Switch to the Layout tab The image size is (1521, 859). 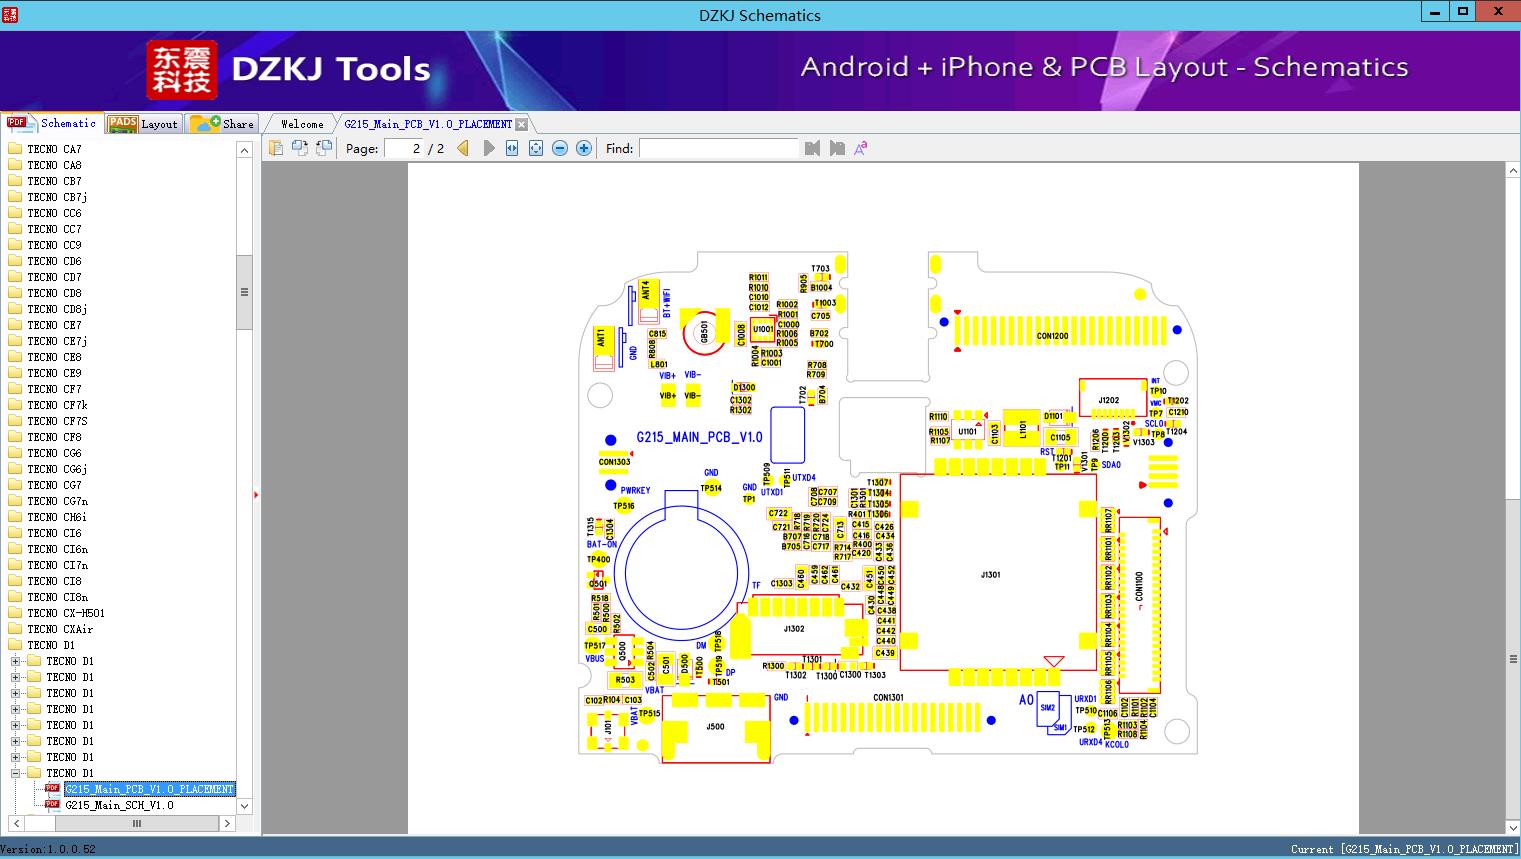[143, 124]
